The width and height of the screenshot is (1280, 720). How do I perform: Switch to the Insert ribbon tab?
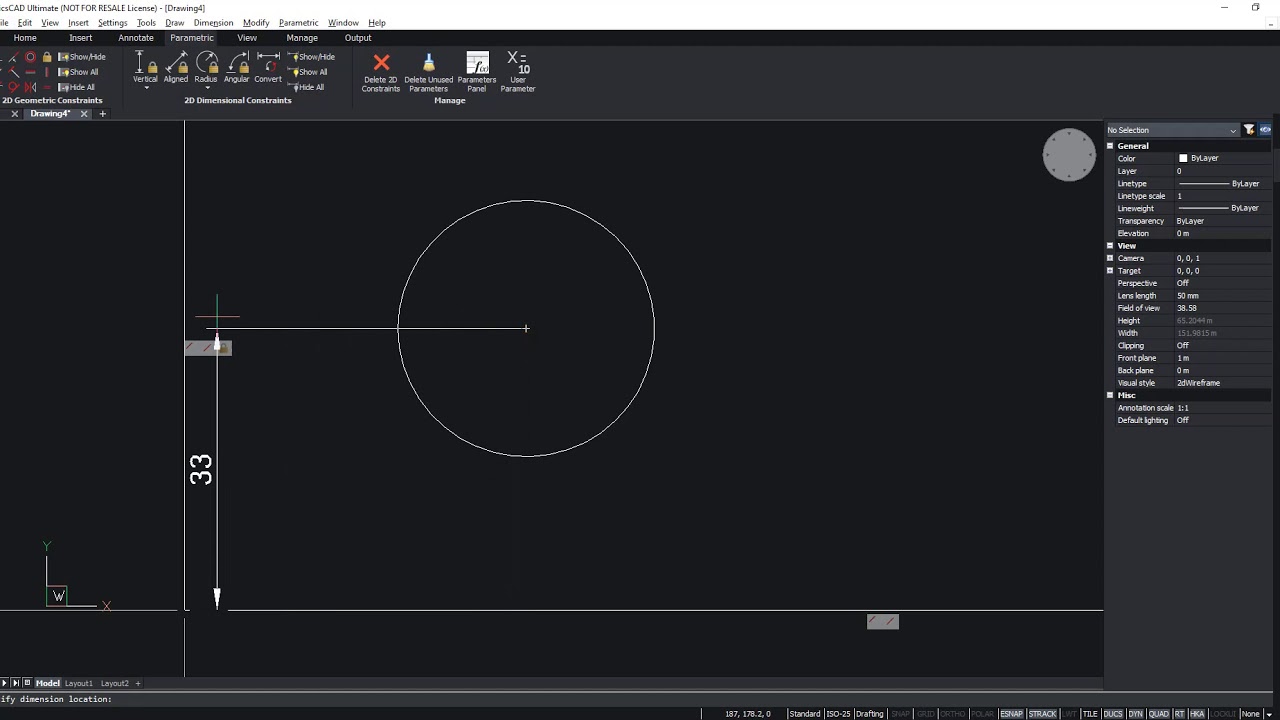tap(81, 38)
